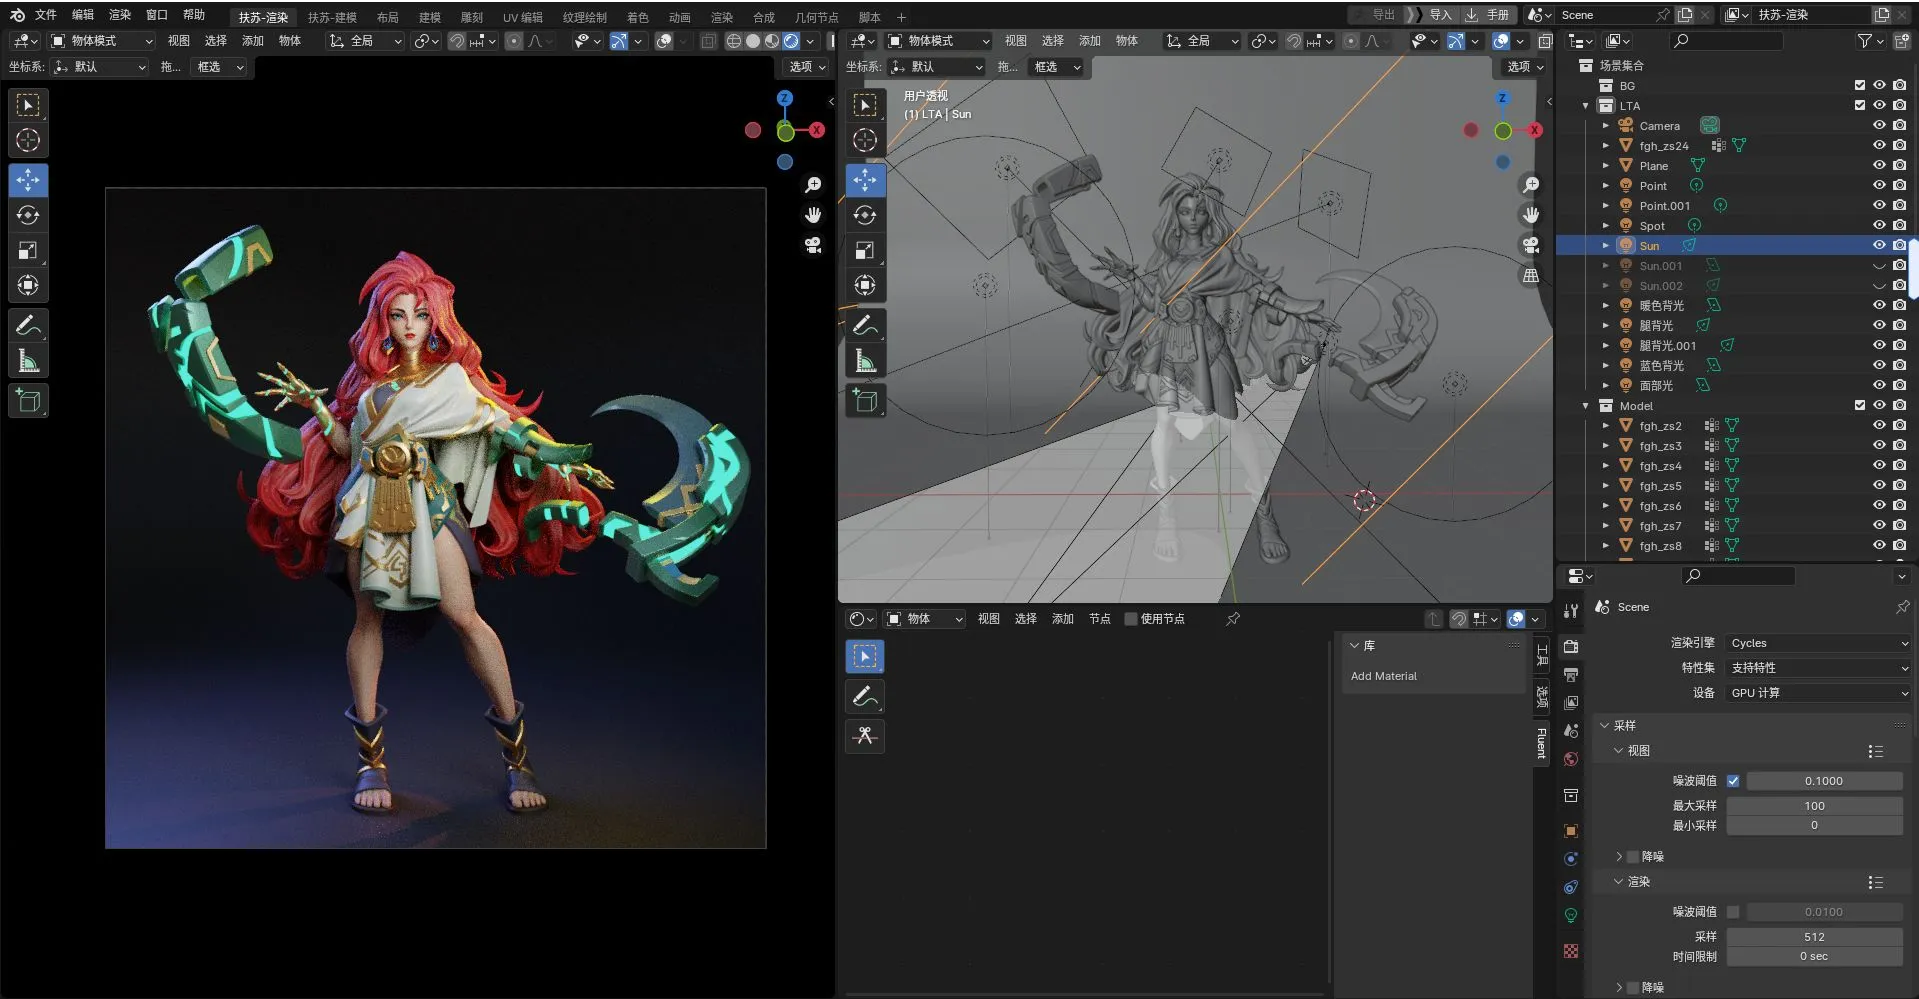
Task: Select the 3D Cursor tool in right viewport
Action: coord(865,141)
